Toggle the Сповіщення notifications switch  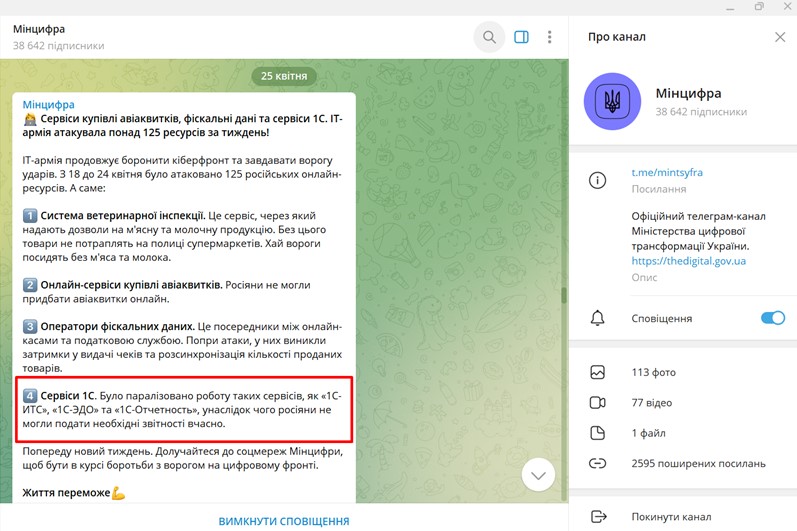click(772, 318)
